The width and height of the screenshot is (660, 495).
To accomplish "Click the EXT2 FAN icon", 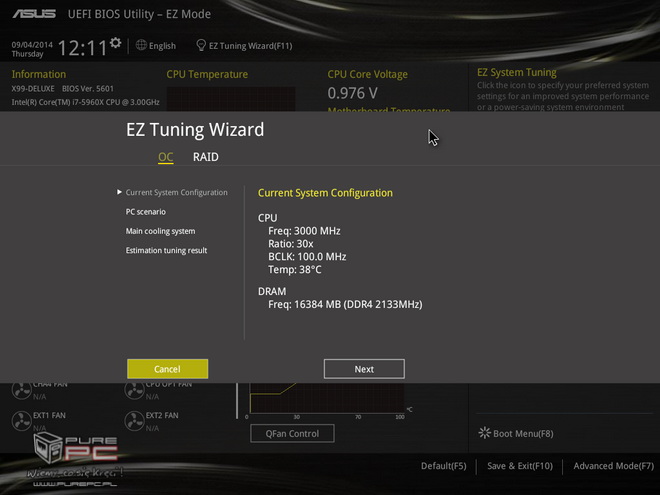I will click(x=134, y=421).
